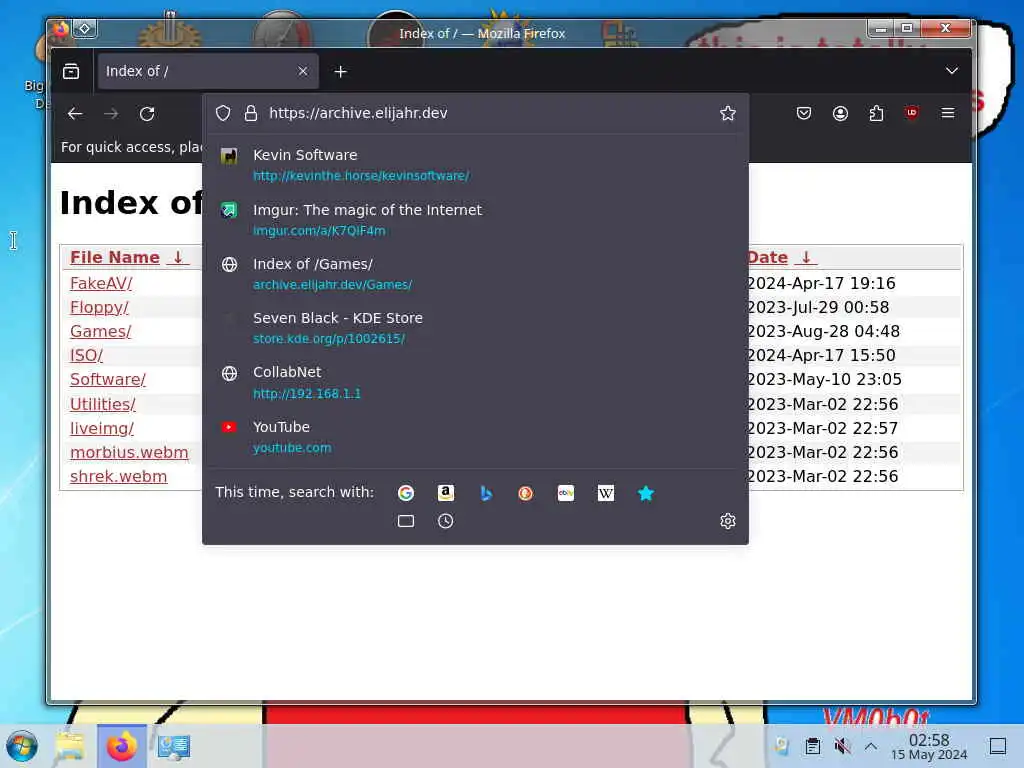The width and height of the screenshot is (1024, 768).
Task: Click Firefox taskbar button
Action: tap(122, 746)
